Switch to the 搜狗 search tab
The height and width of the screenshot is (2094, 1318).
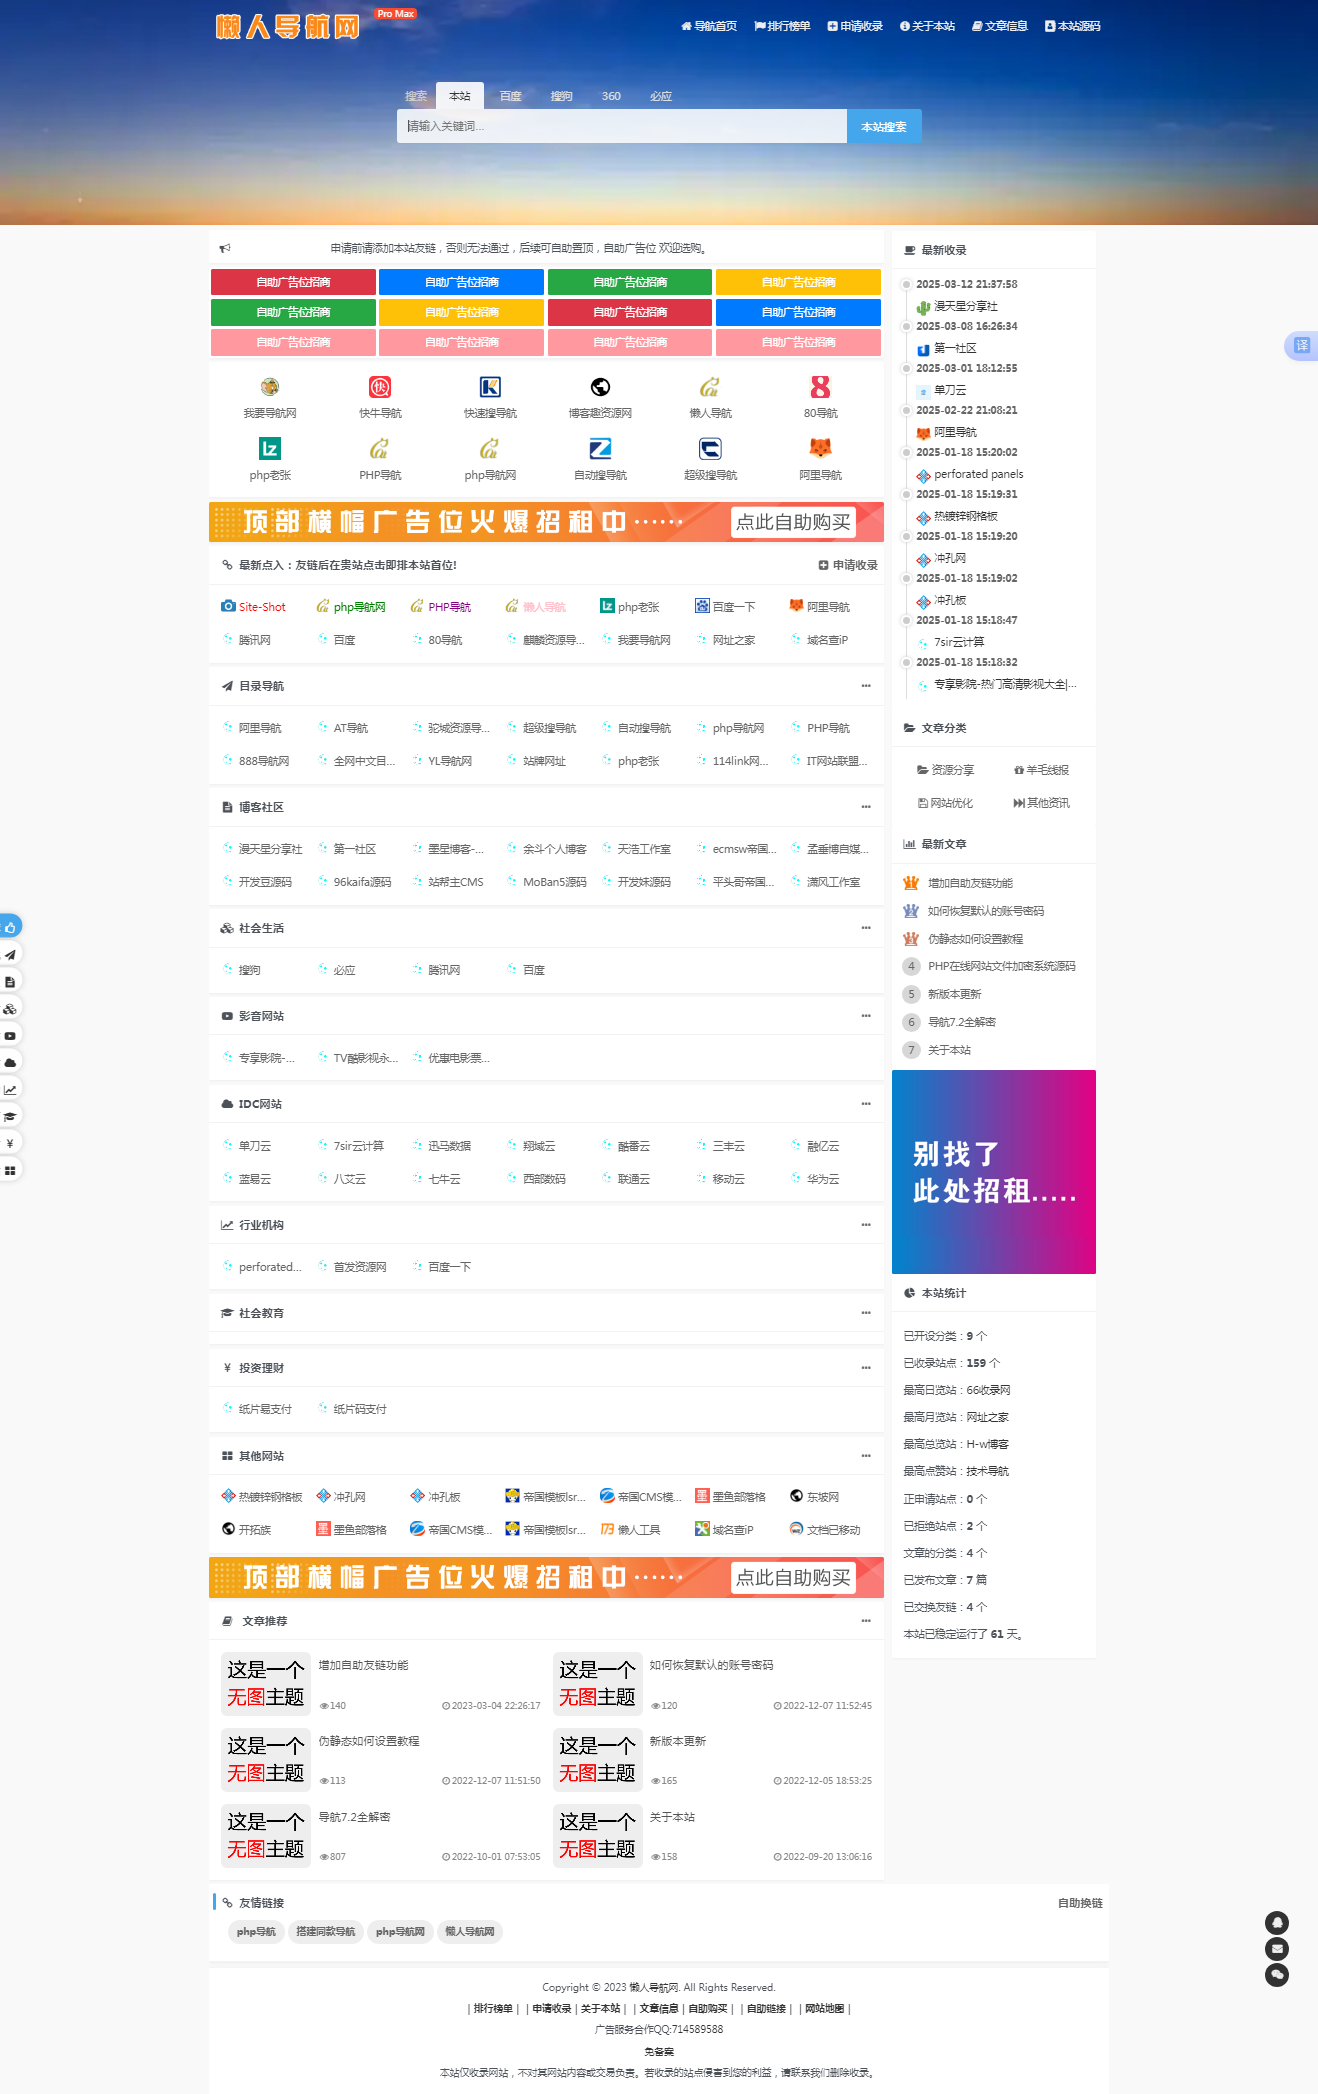[x=561, y=96]
